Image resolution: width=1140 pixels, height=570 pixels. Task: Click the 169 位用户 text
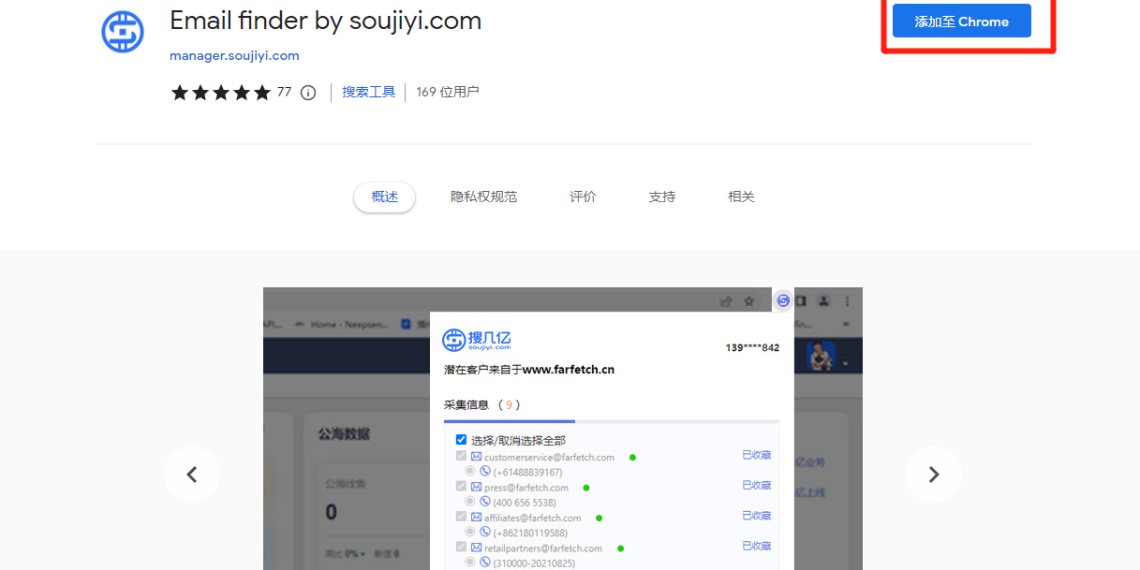point(448,92)
